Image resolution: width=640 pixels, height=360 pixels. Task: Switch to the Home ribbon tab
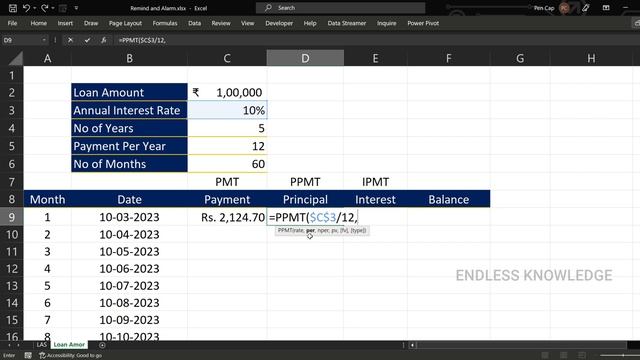[38, 23]
